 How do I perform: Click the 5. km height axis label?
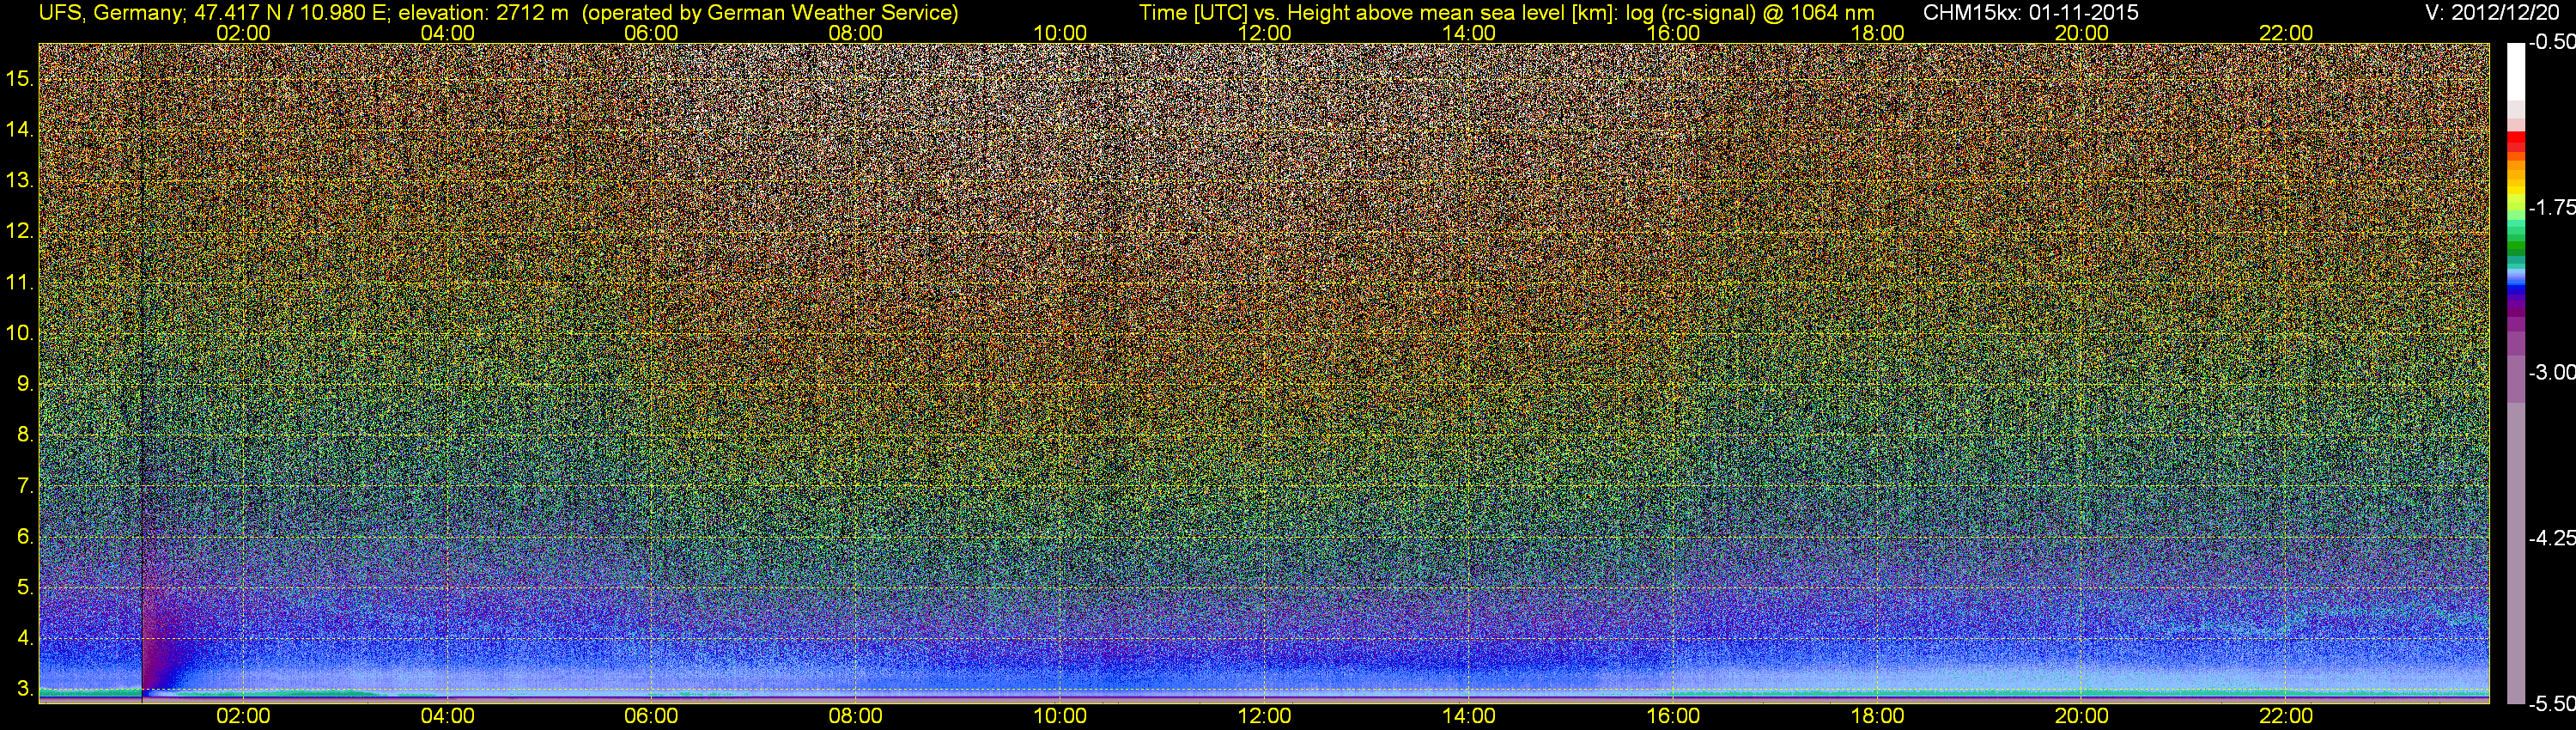point(25,588)
